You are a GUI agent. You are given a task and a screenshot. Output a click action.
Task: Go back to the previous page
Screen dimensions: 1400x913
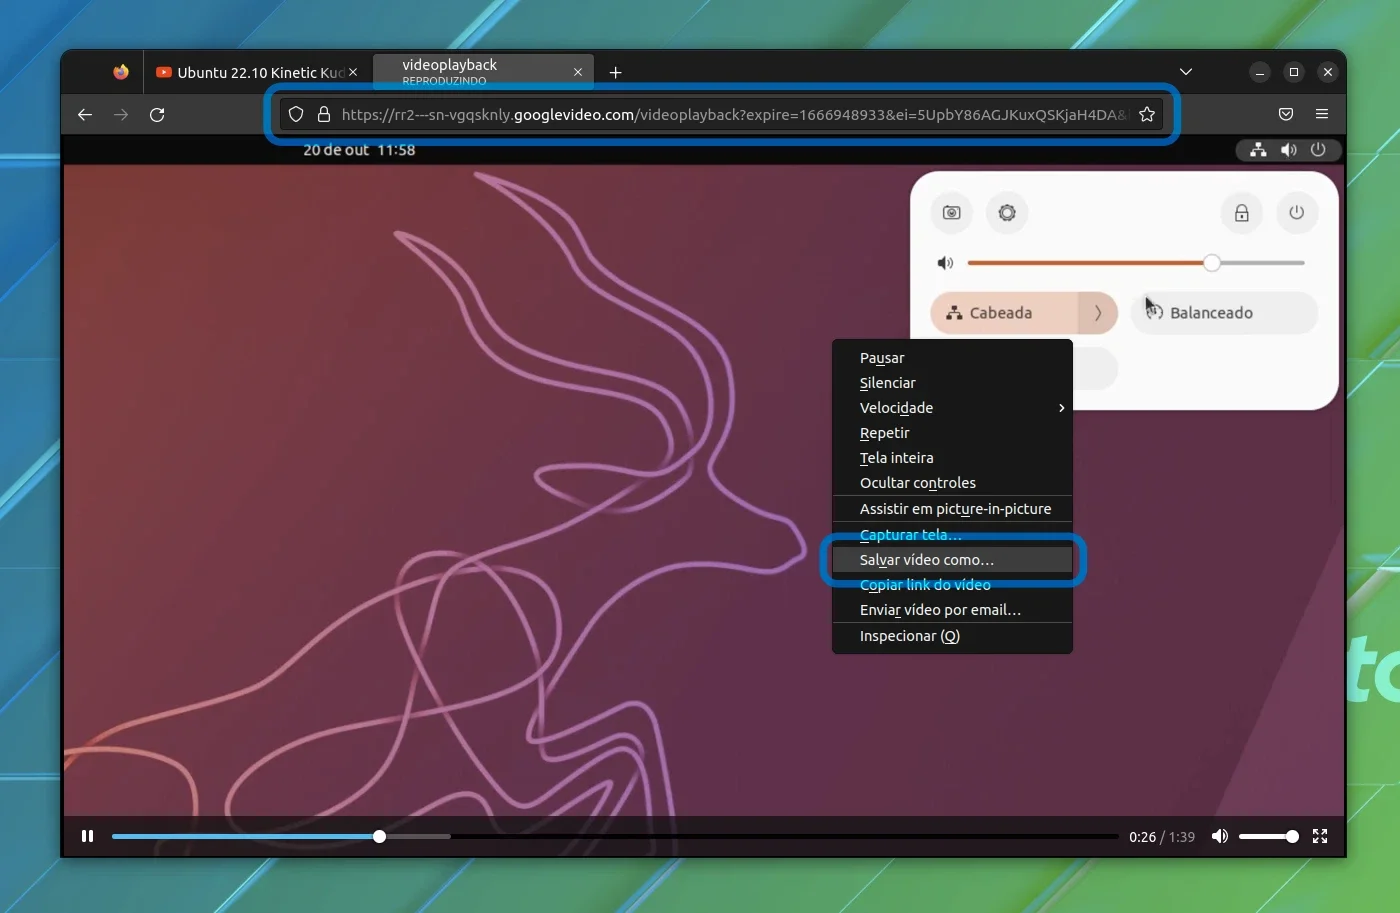click(x=85, y=115)
